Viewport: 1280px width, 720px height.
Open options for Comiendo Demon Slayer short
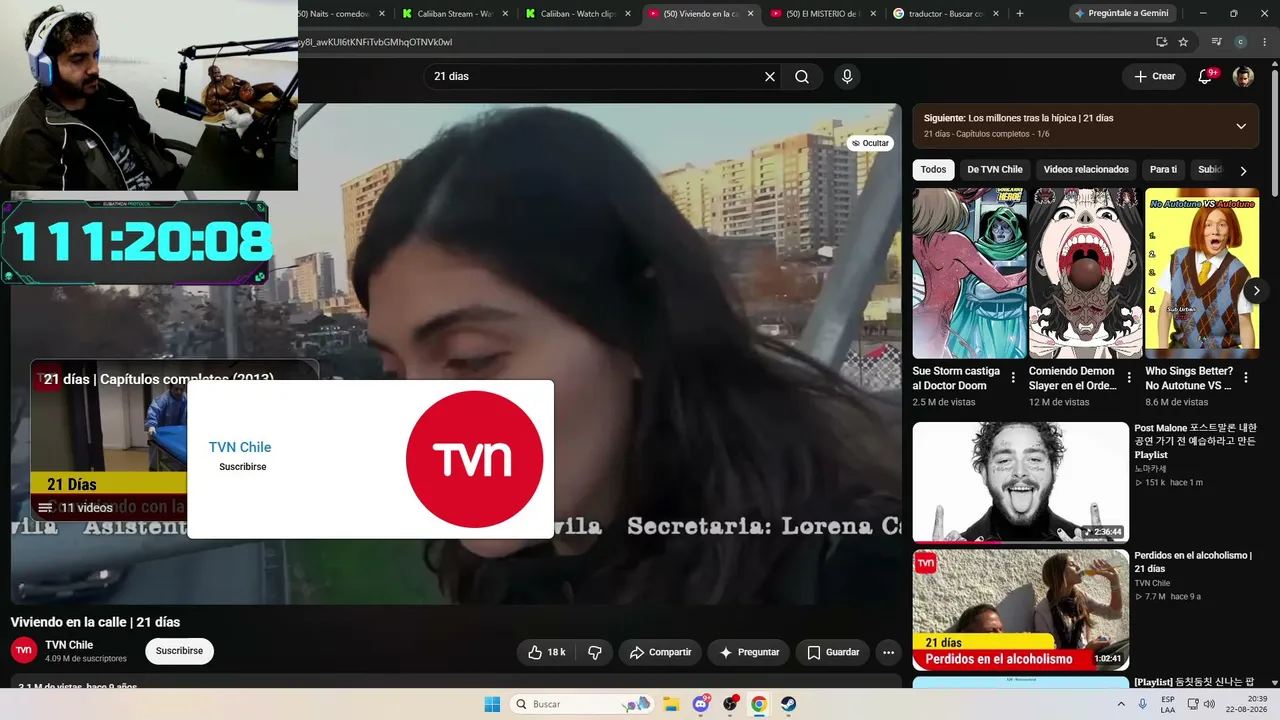1129,378
